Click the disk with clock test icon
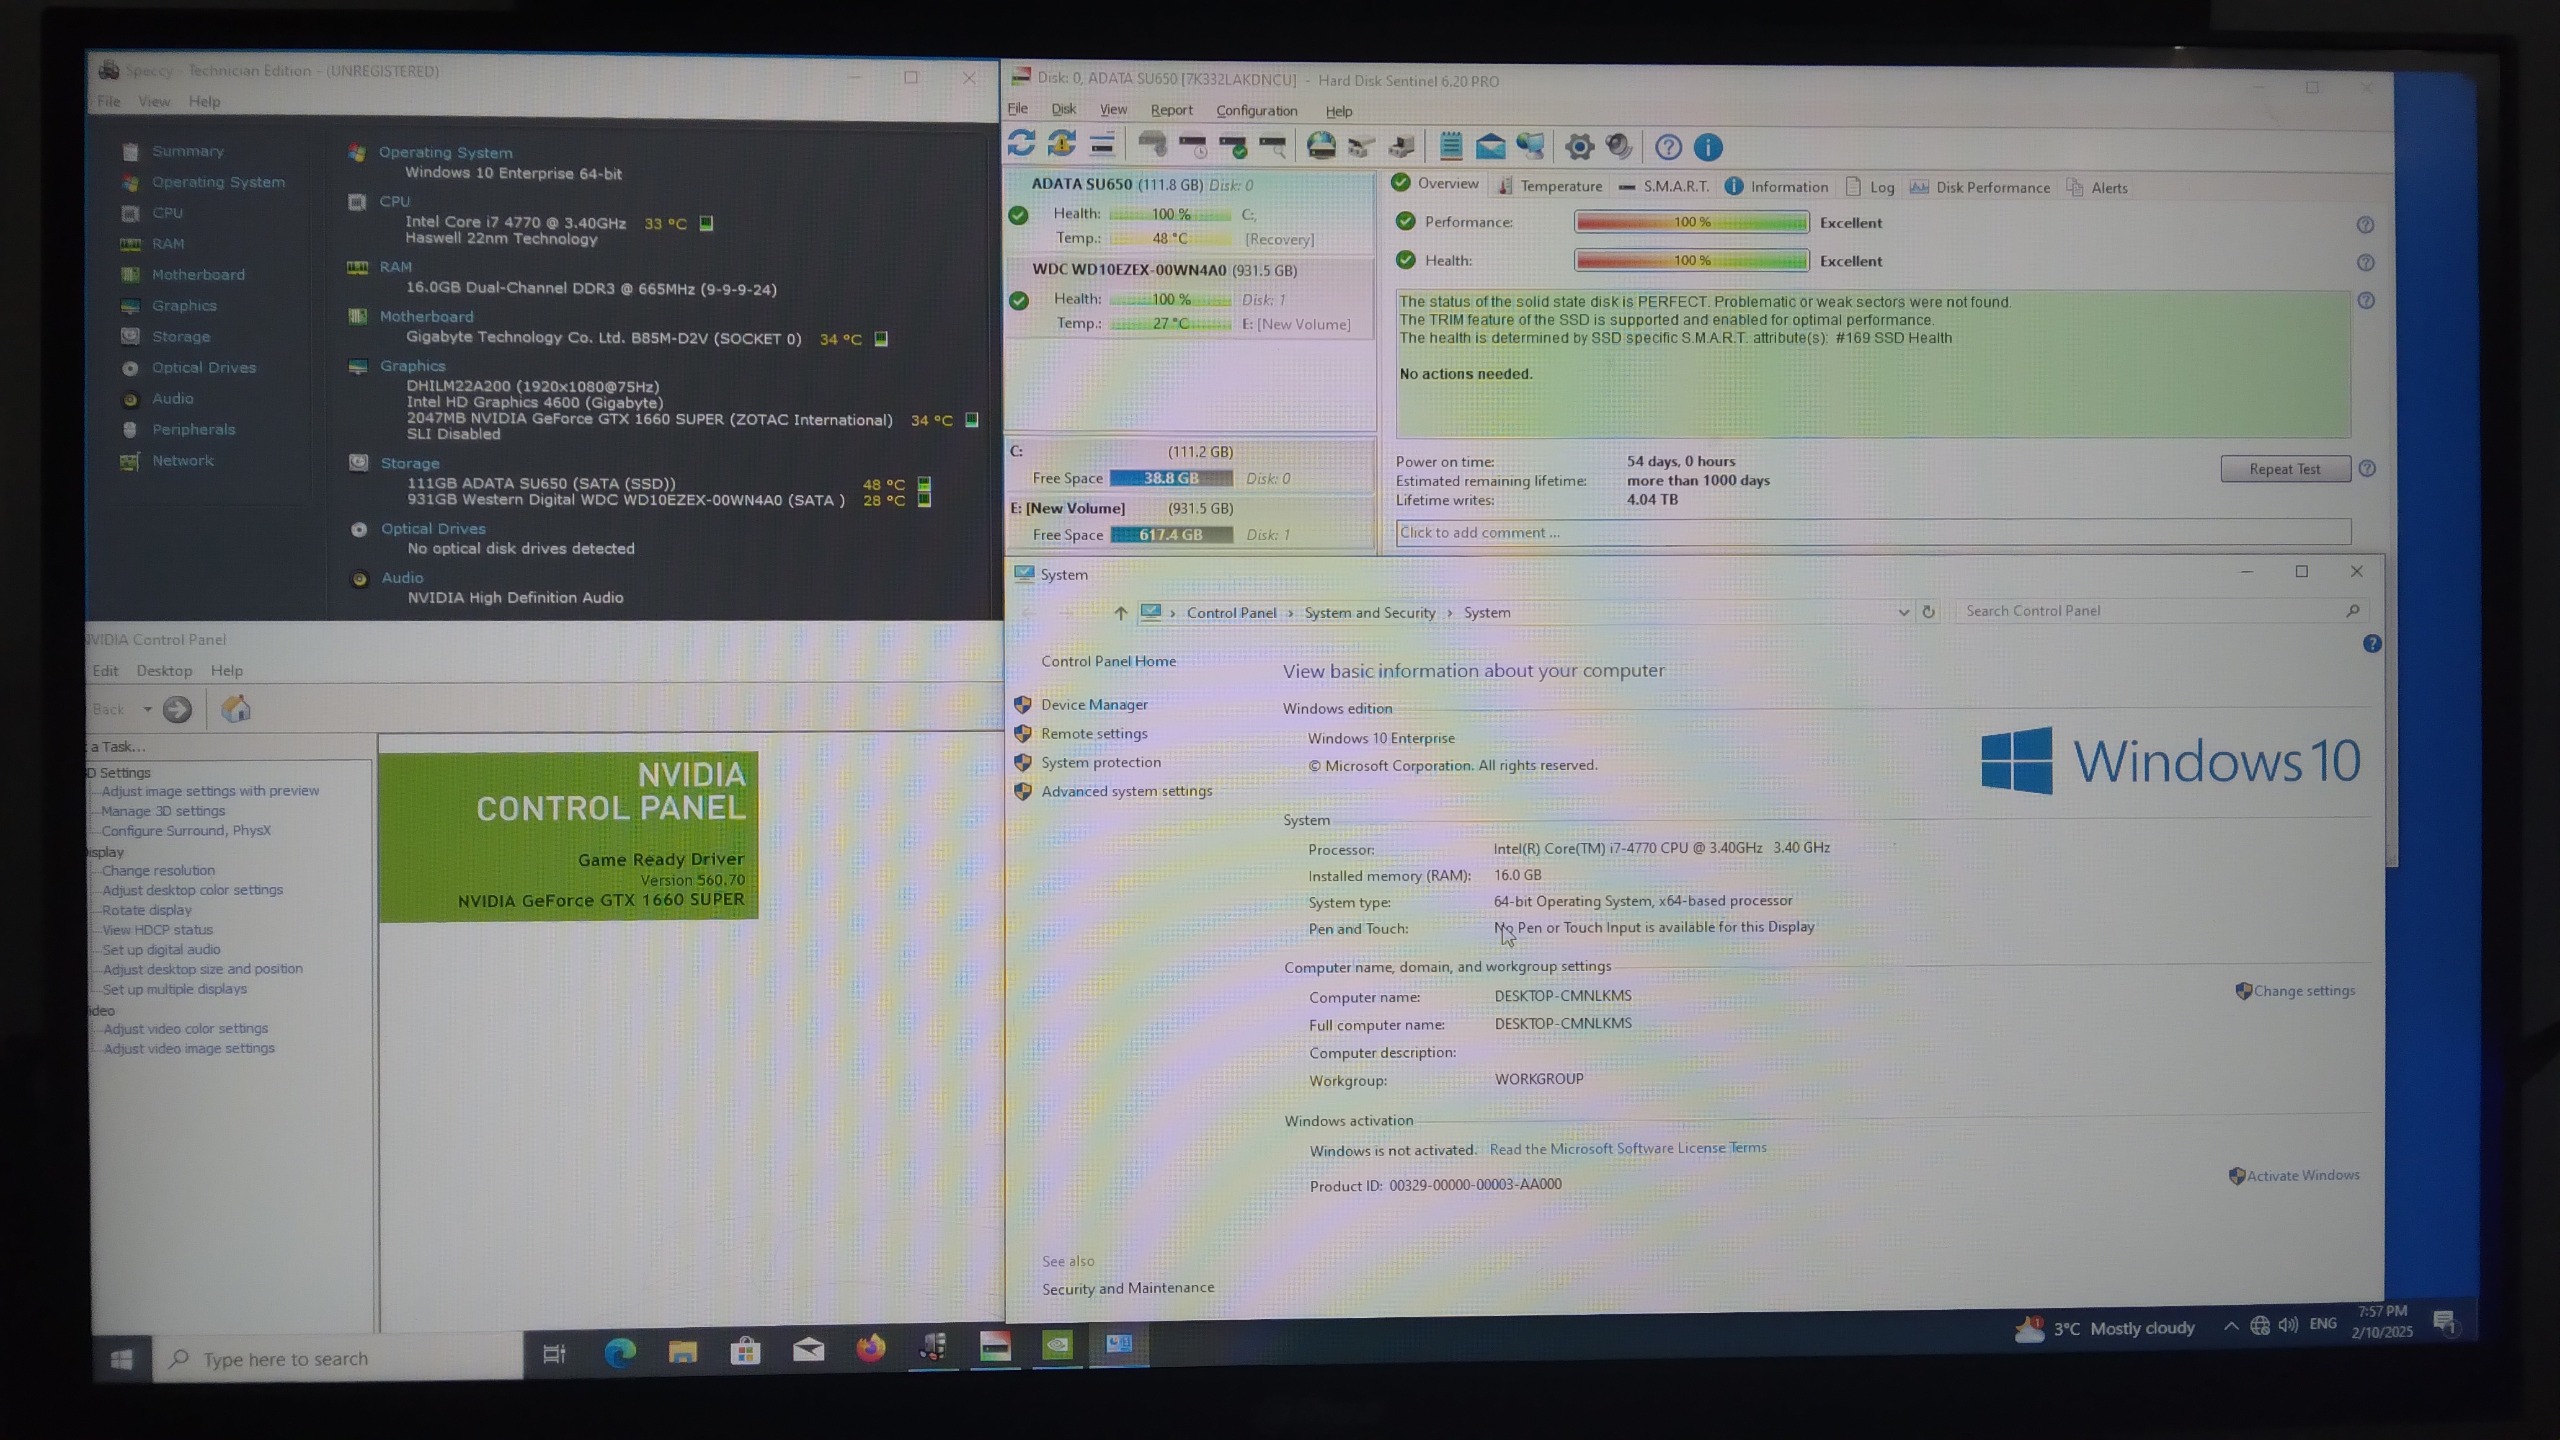 pyautogui.click(x=1193, y=146)
